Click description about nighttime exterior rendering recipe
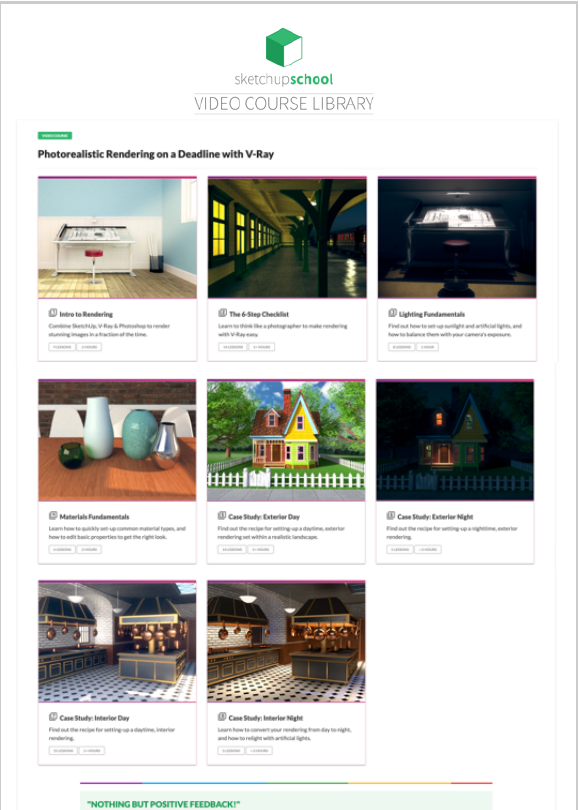The image size is (580, 810). (x=452, y=533)
